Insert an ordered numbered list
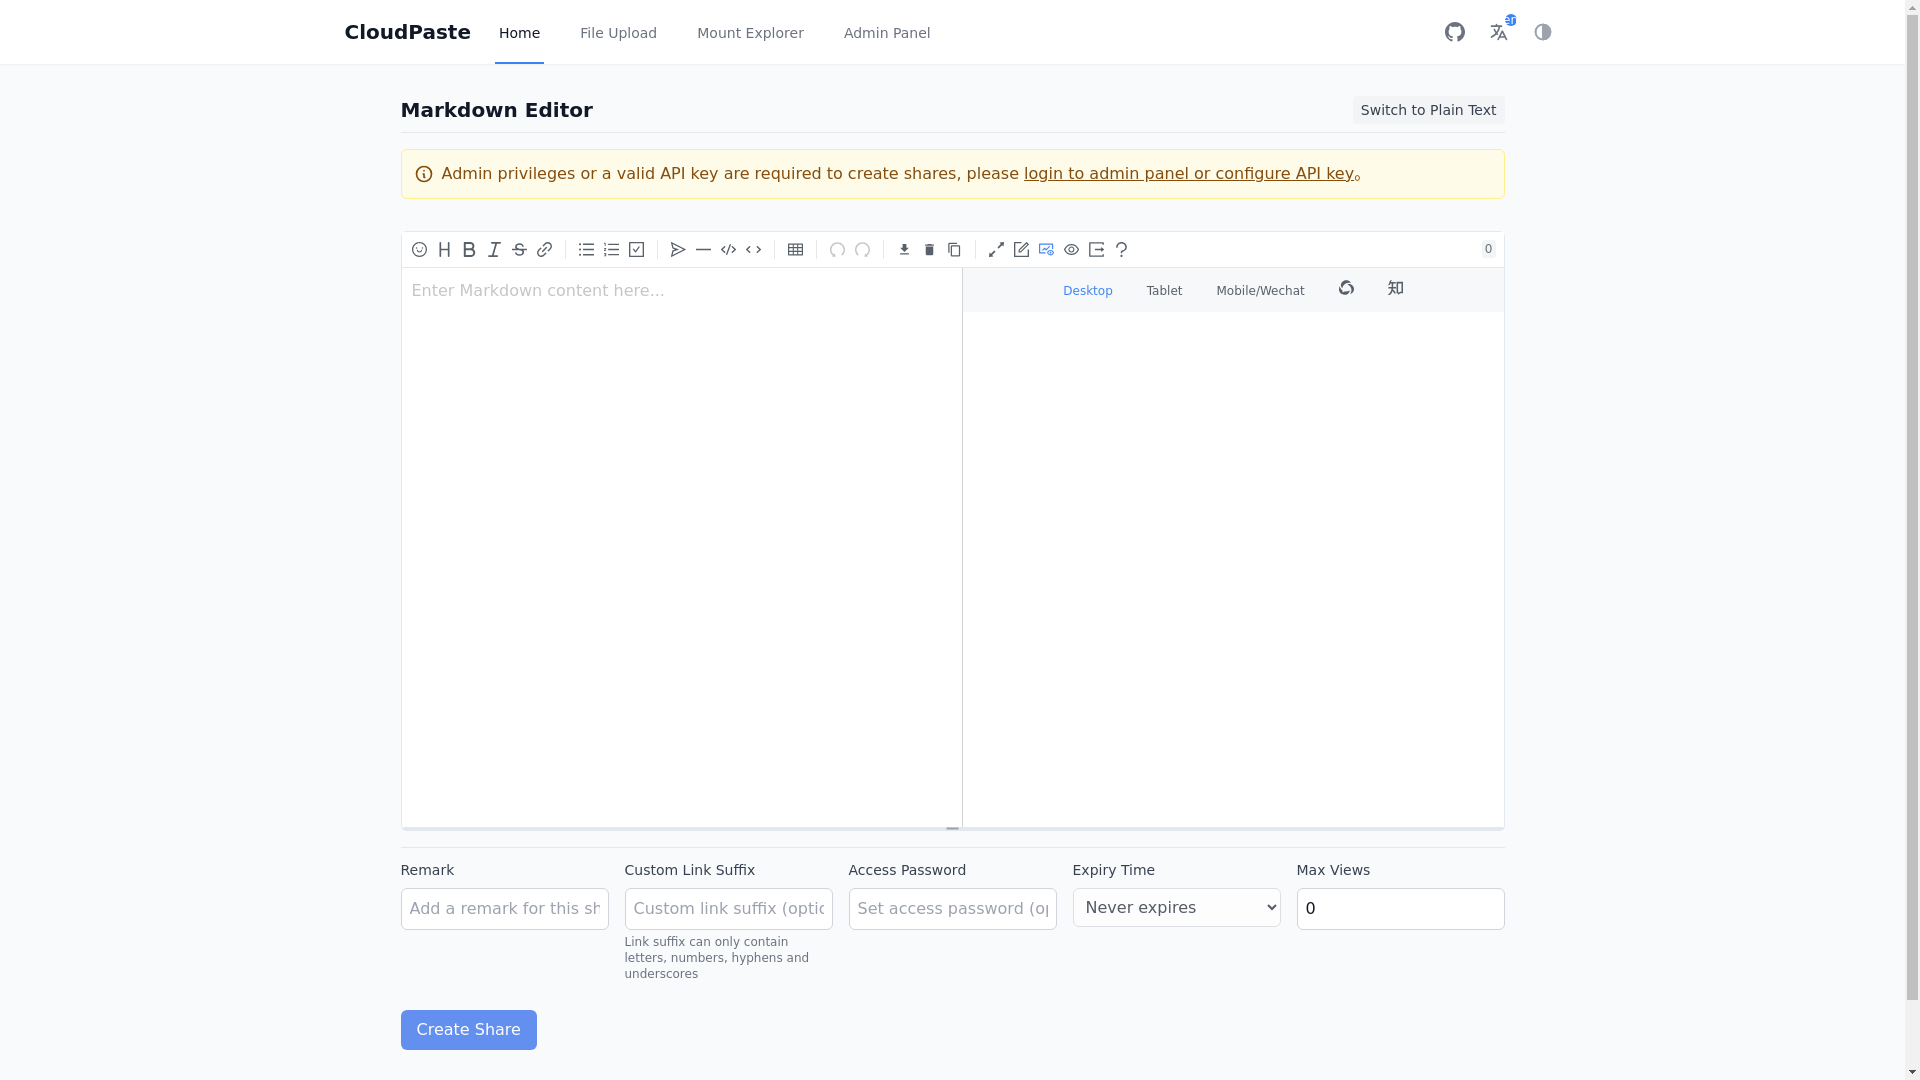 (611, 250)
